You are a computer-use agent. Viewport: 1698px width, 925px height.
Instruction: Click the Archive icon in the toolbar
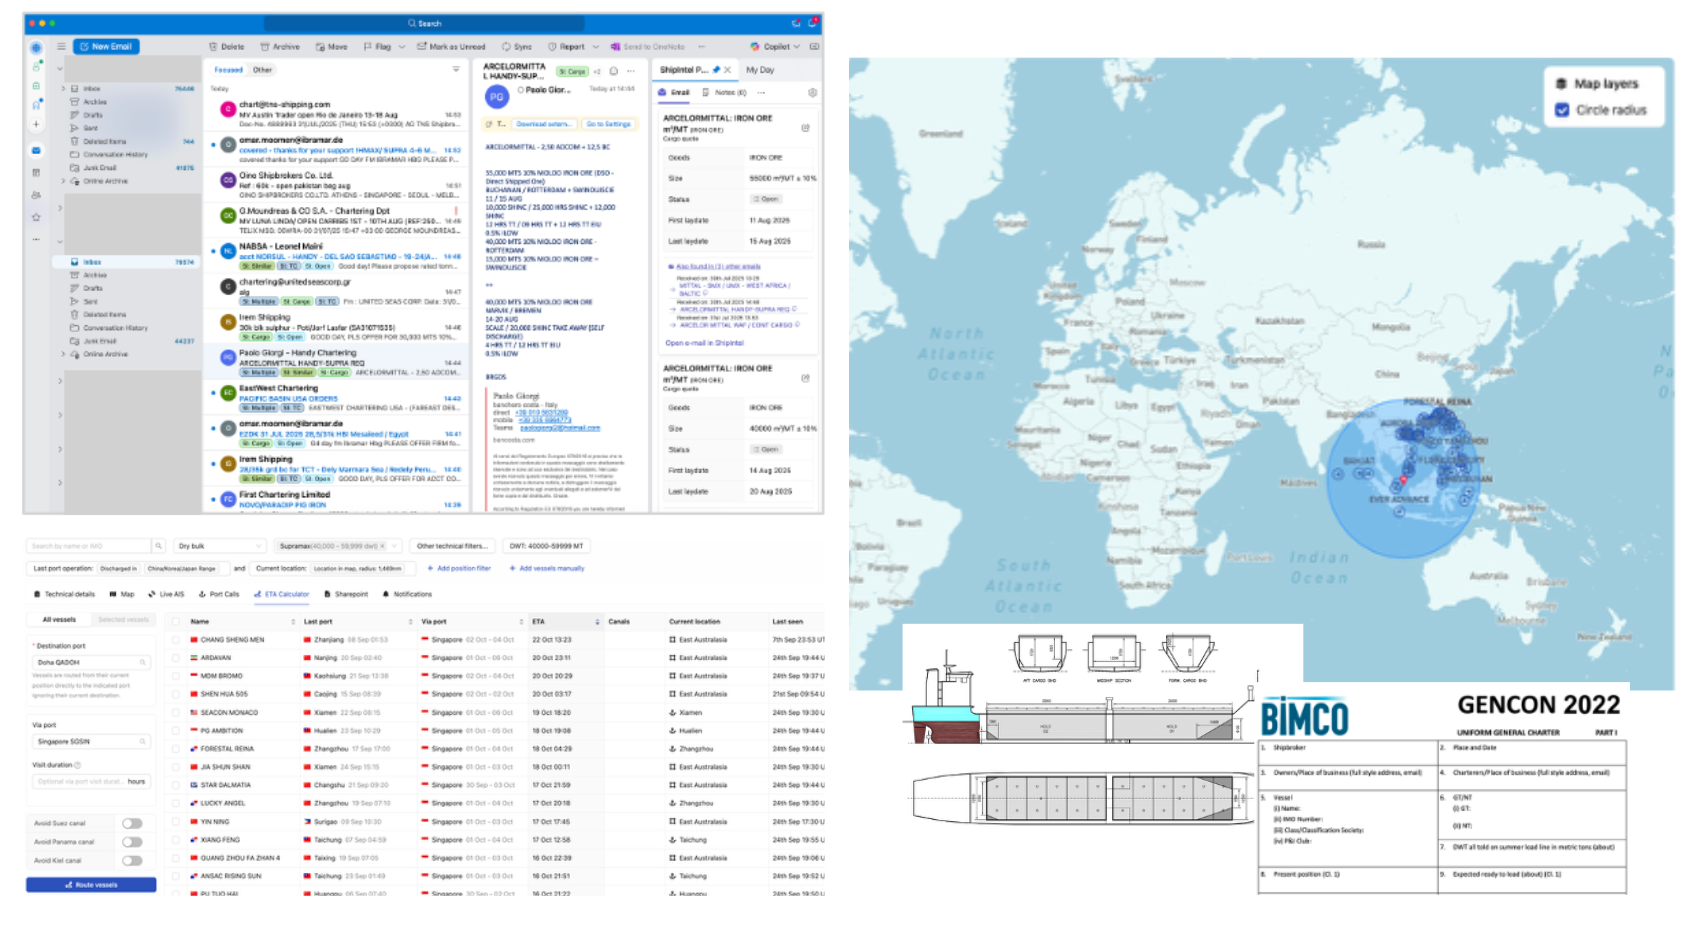pyautogui.click(x=263, y=47)
